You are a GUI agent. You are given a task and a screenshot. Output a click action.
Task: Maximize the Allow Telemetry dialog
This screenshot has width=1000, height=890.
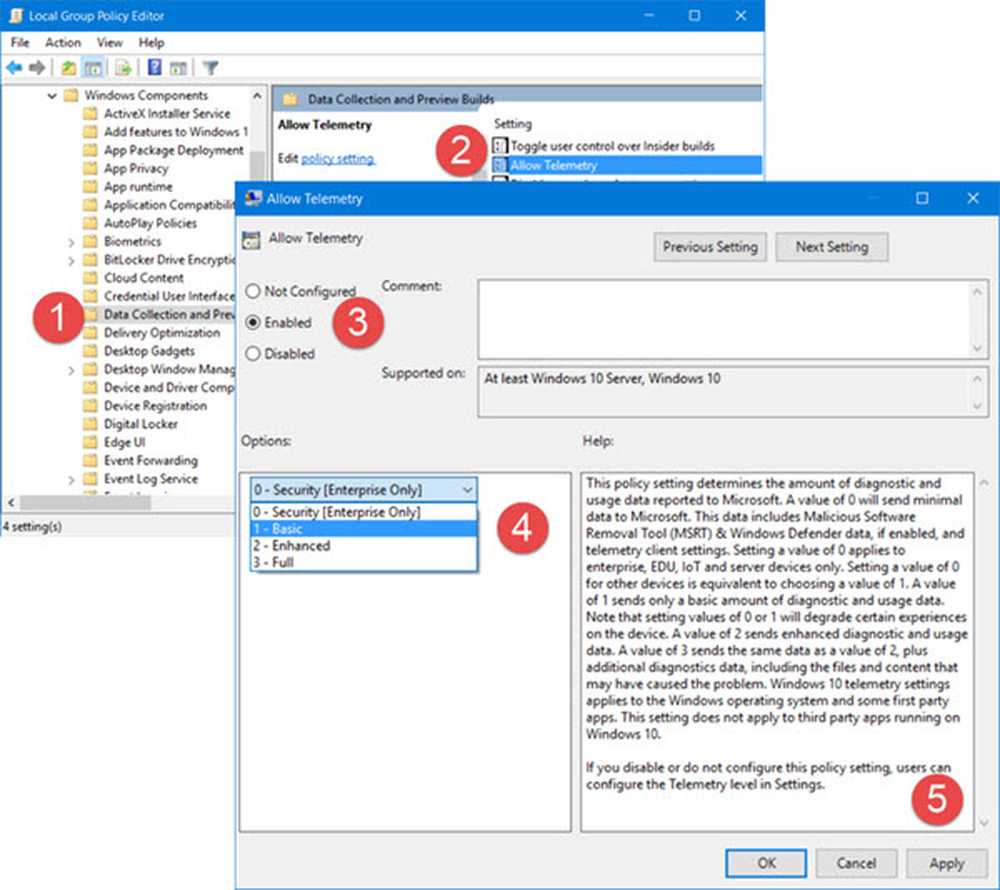point(922,198)
